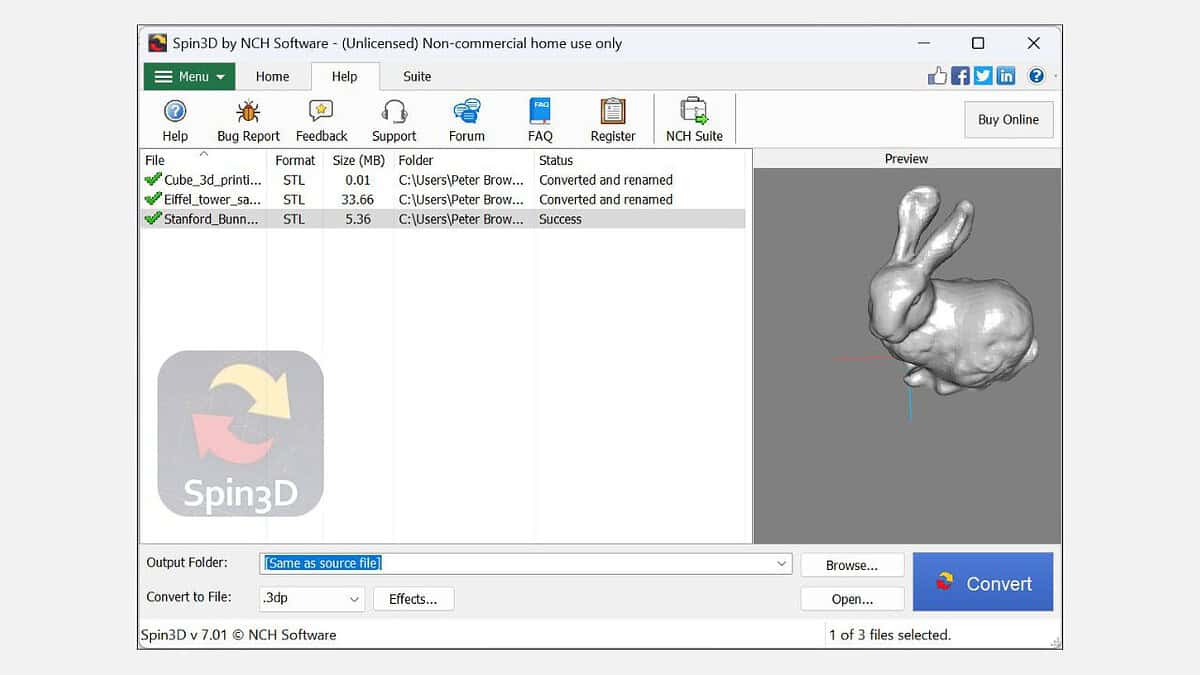Image resolution: width=1200 pixels, height=675 pixels.
Task: Click green checkmark beside Stanford_Bunn file
Action: point(153,219)
